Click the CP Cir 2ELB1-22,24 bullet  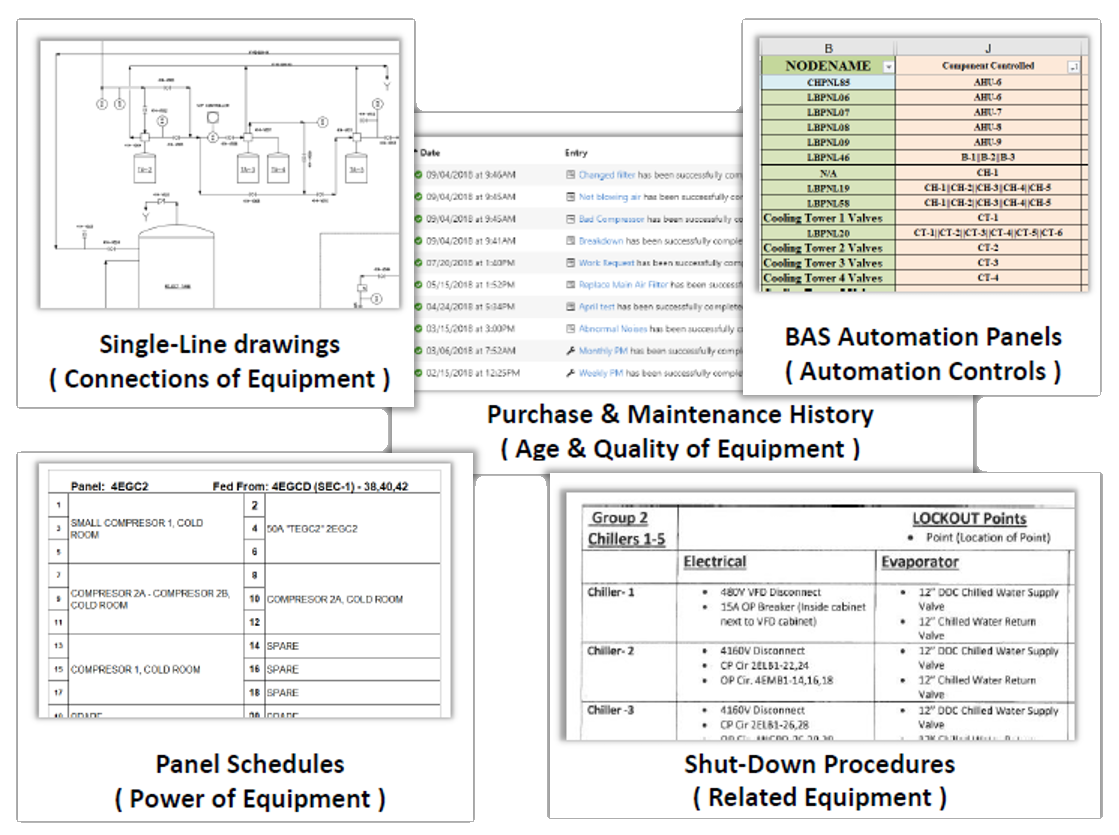[764, 666]
